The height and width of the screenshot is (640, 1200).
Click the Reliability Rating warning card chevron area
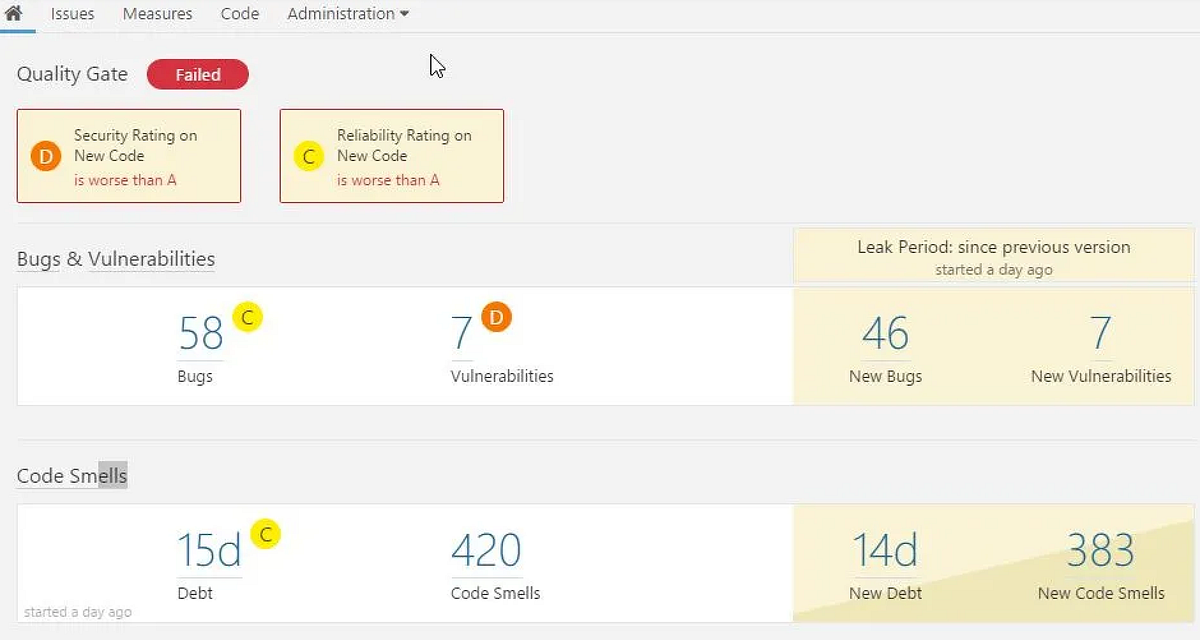[x=391, y=156]
